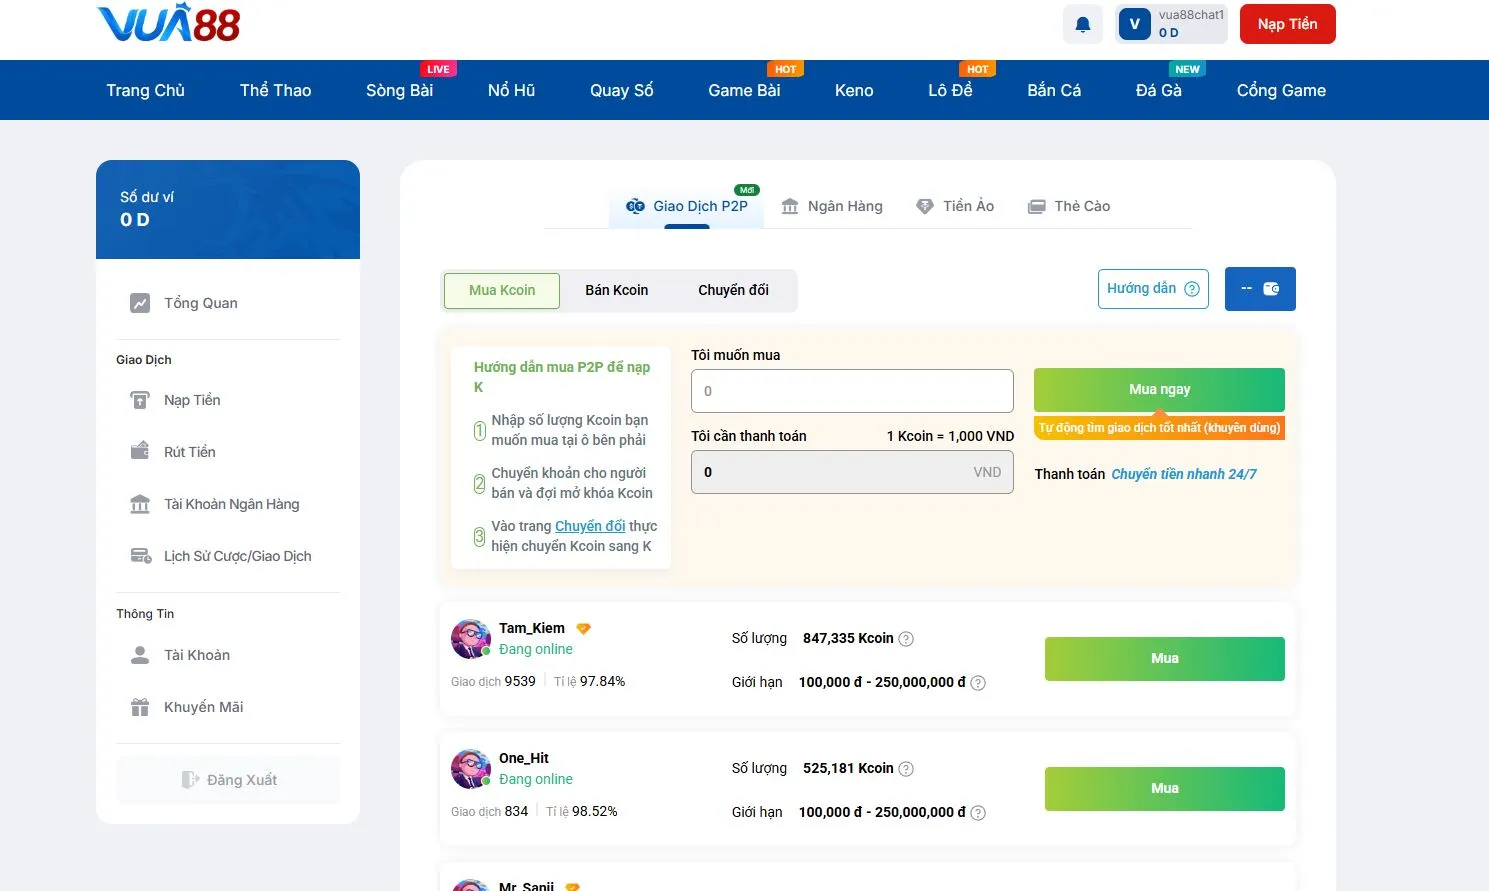Image resolution: width=1489 pixels, height=891 pixels.
Task: Click help icon beside One_Hit limit range
Action: 978,813
